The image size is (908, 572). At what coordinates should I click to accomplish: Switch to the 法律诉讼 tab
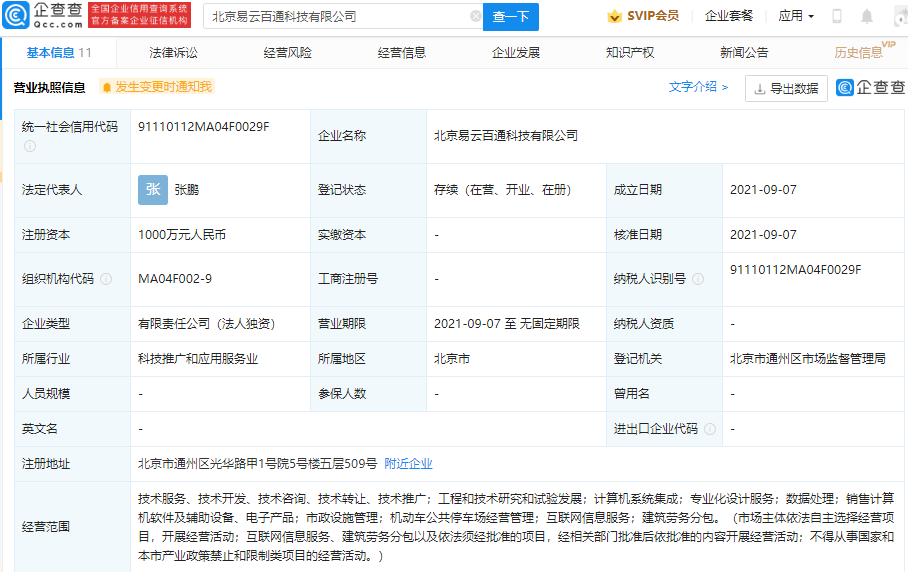coord(174,53)
